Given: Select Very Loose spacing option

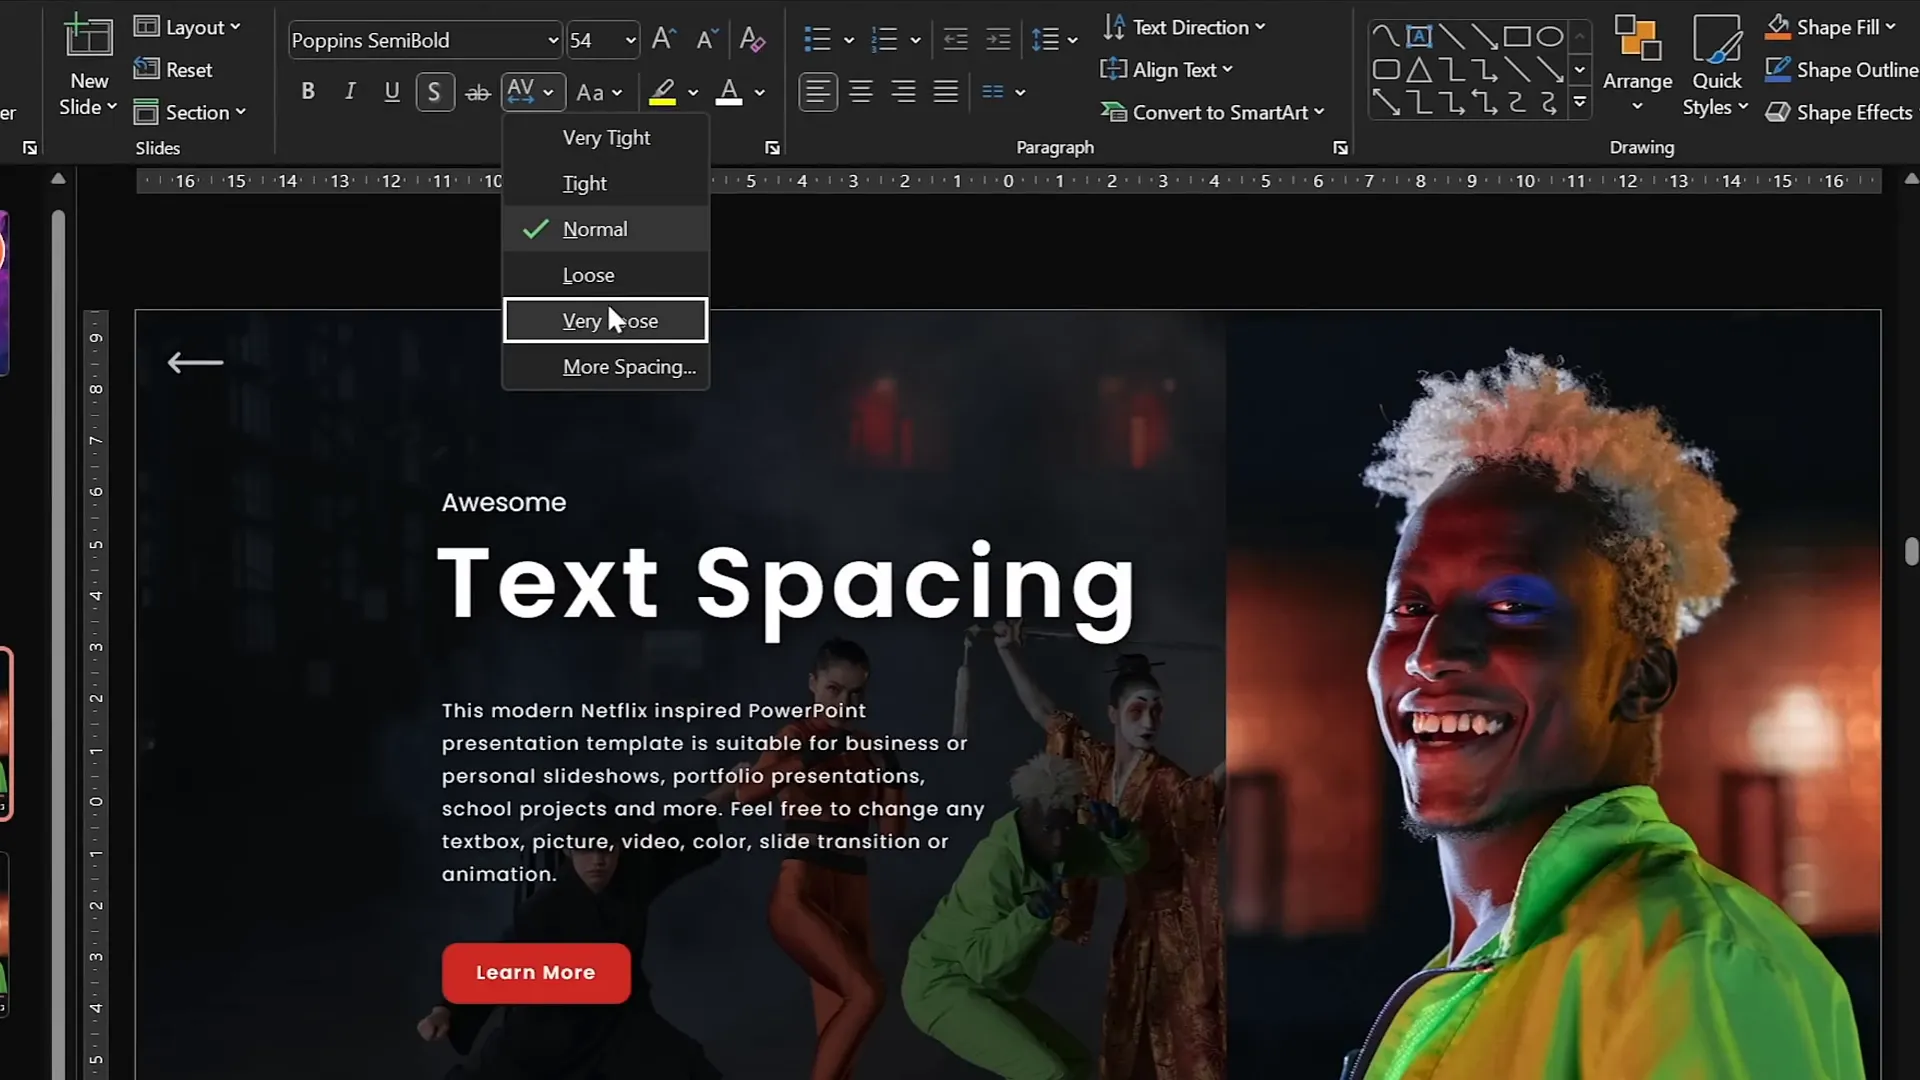Looking at the screenshot, I should pyautogui.click(x=606, y=321).
